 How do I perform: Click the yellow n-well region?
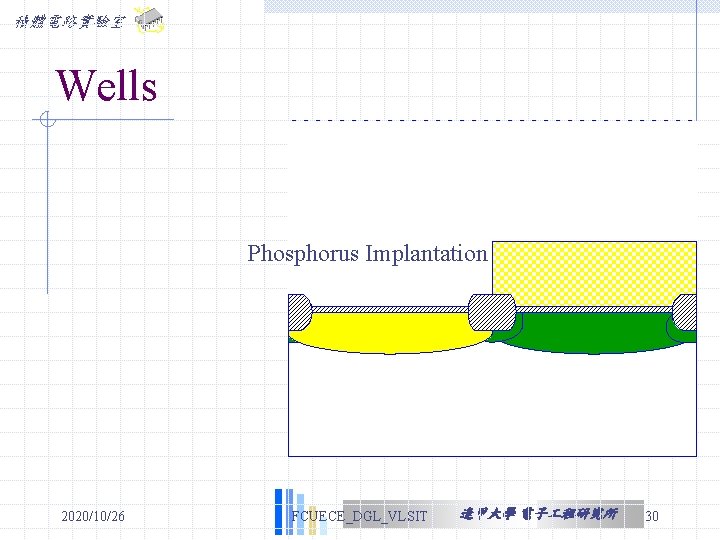coord(389,333)
